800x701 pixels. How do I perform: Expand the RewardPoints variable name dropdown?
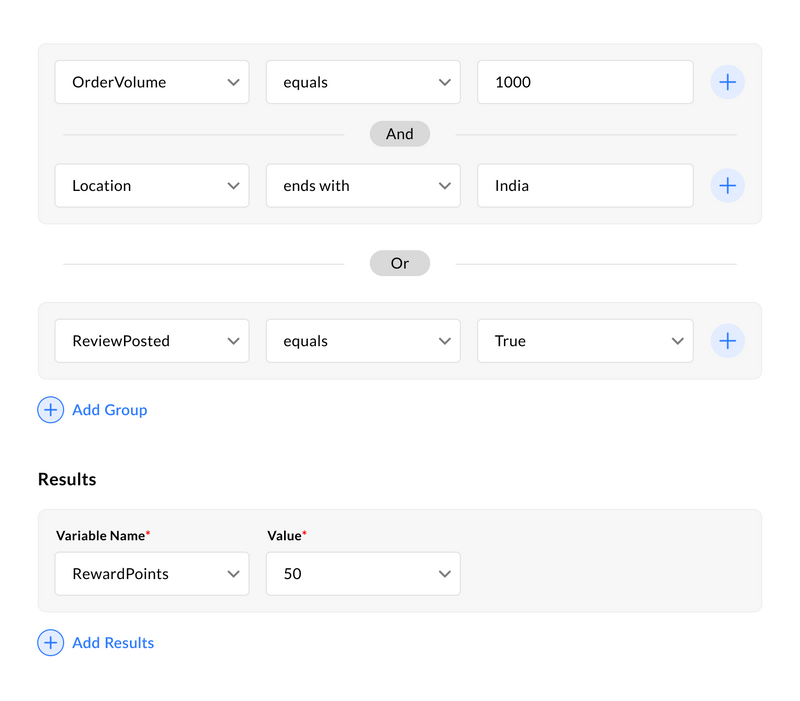[x=151, y=573]
